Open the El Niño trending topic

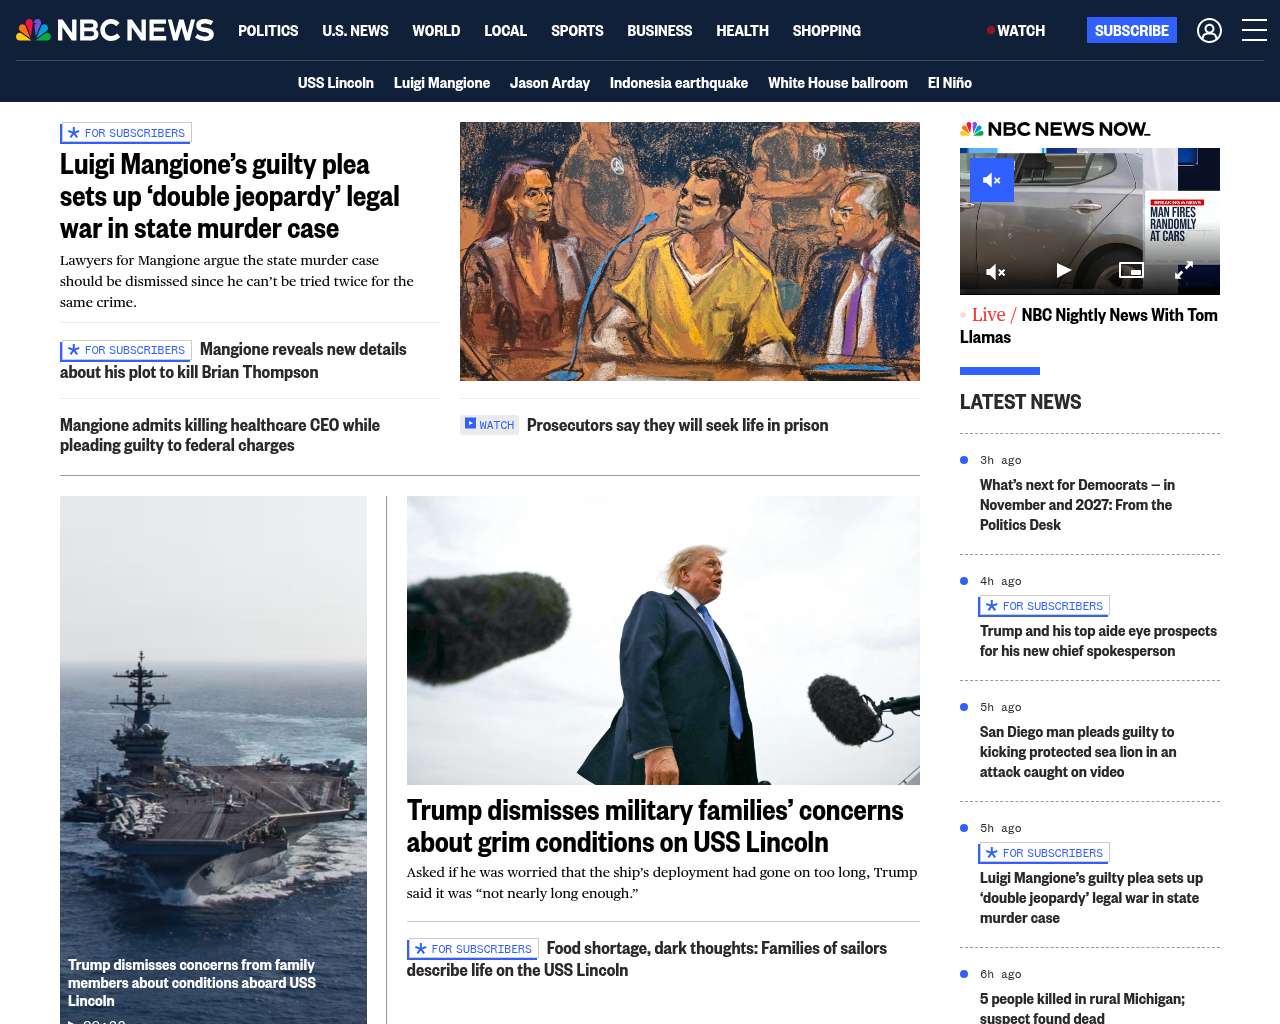[950, 83]
